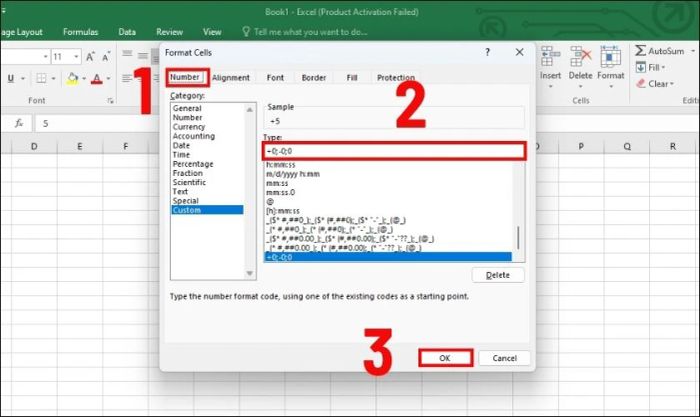Click the Fill Color paint bucket icon
The image size is (700, 417).
[x=72, y=79]
